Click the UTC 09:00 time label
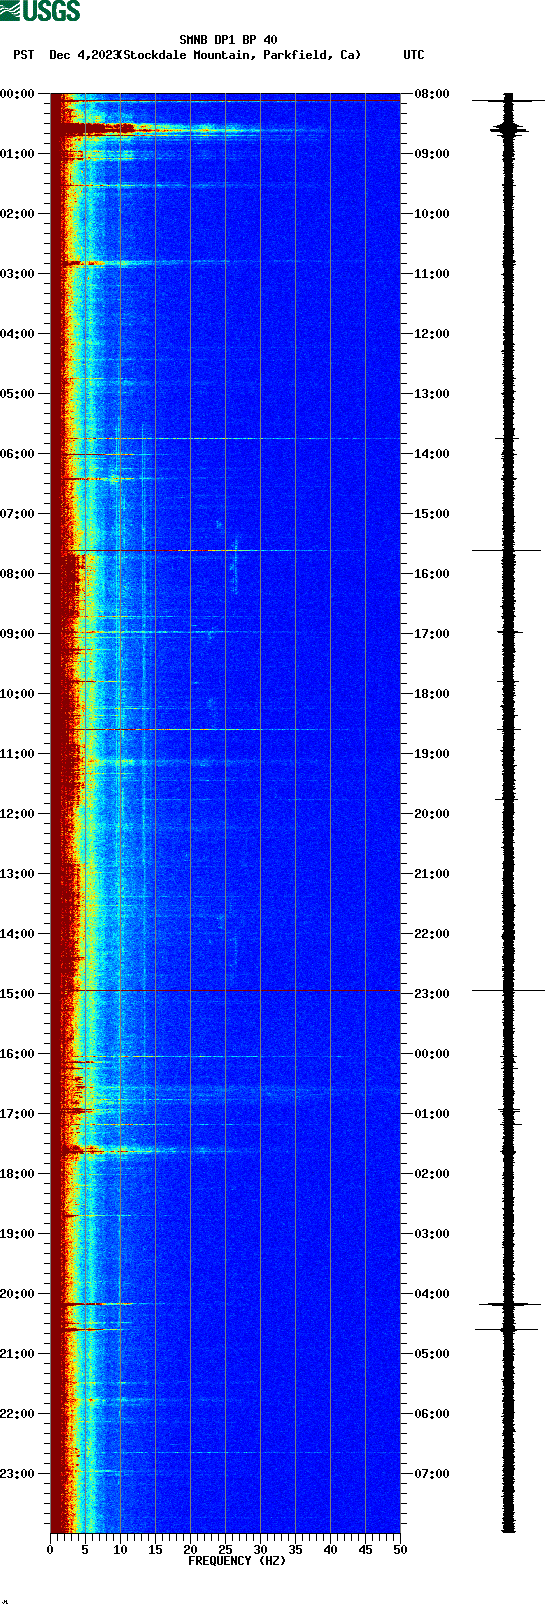The image size is (552, 1613). point(431,154)
